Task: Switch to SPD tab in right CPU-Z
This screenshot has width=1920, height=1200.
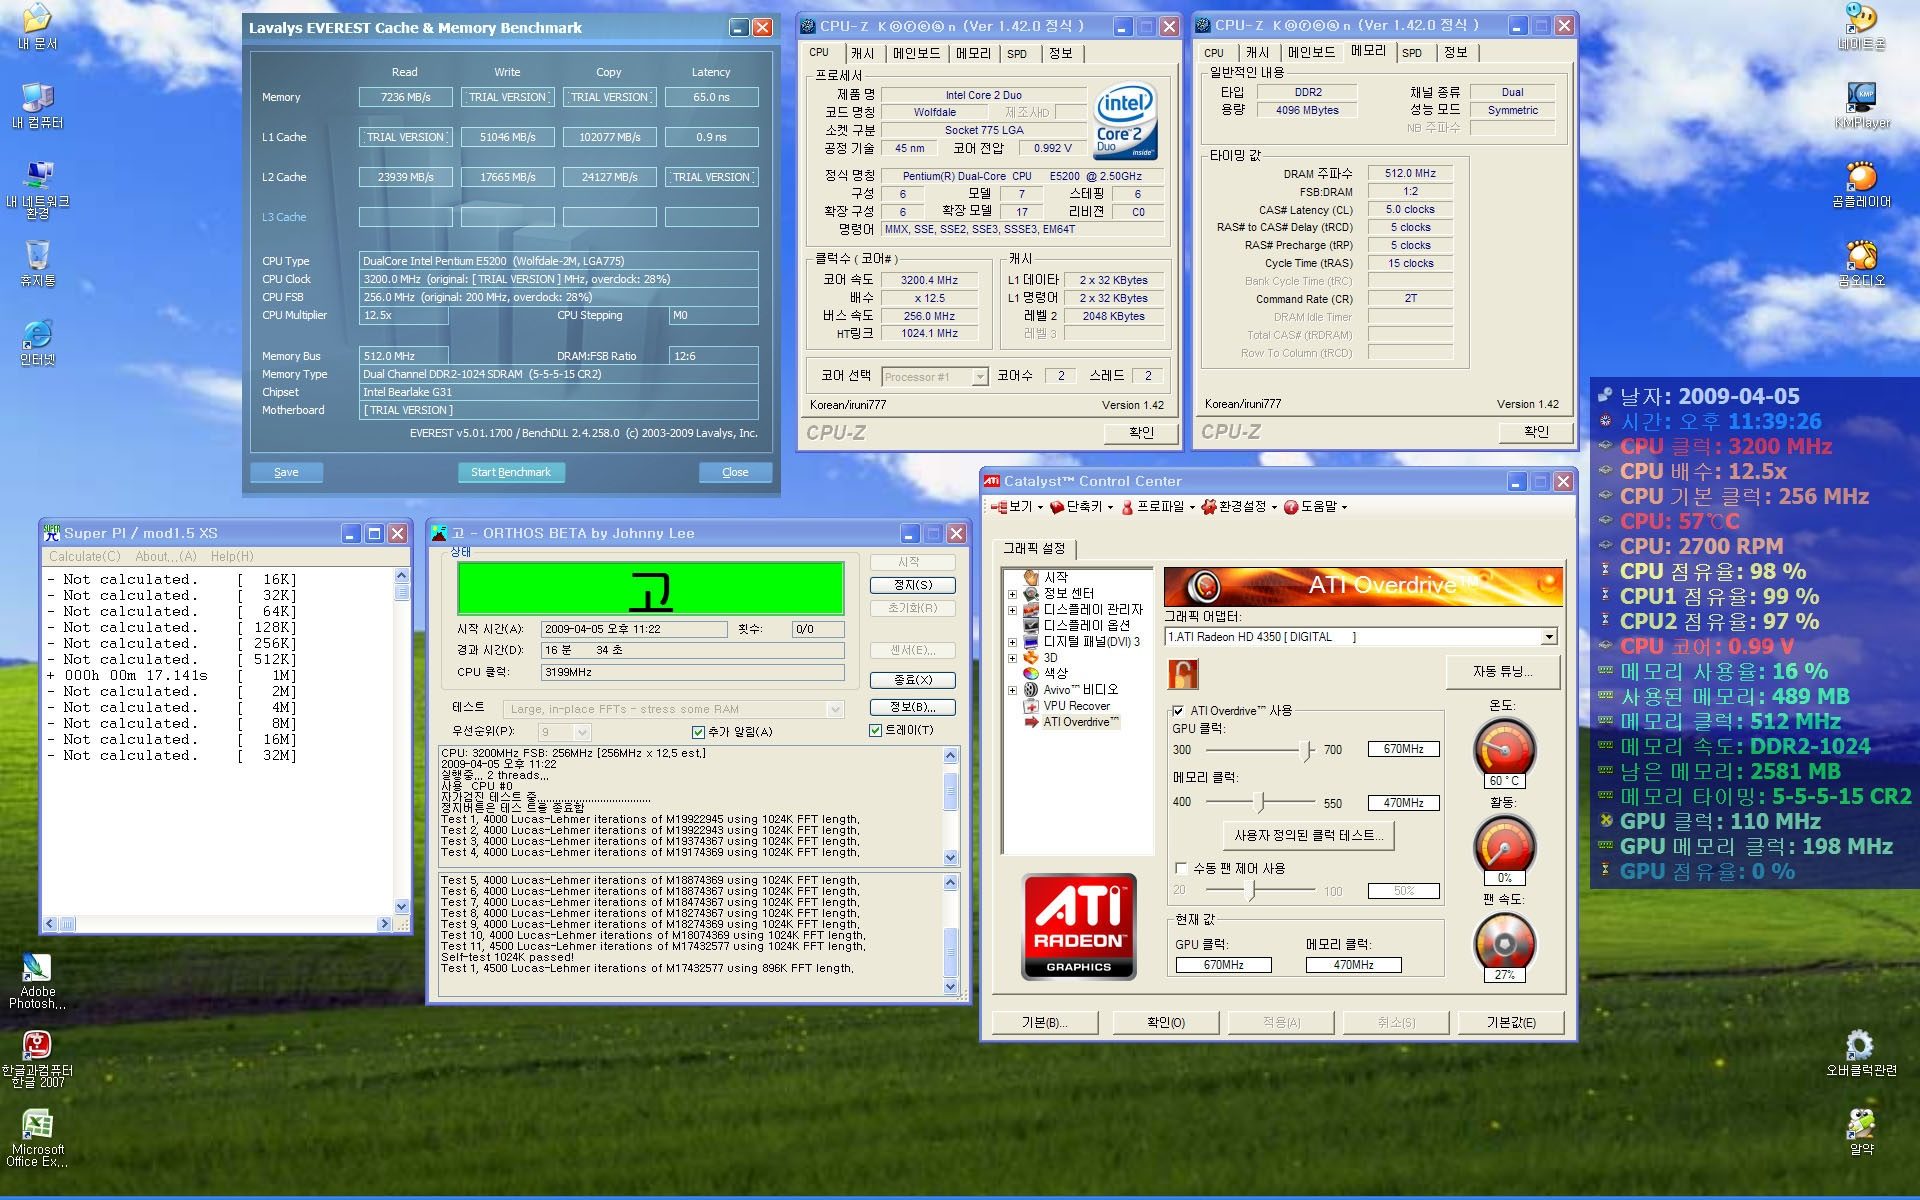Action: (1412, 52)
